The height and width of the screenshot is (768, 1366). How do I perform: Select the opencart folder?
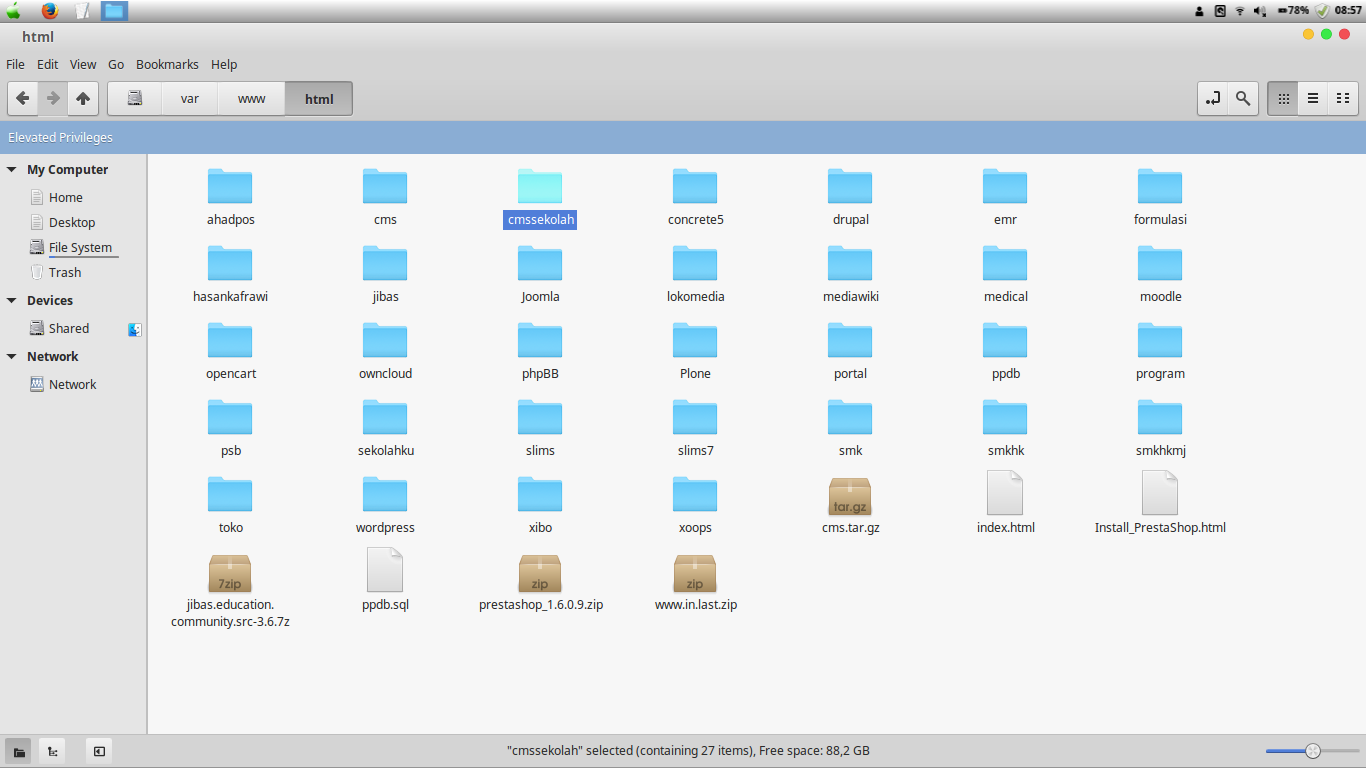coord(230,352)
